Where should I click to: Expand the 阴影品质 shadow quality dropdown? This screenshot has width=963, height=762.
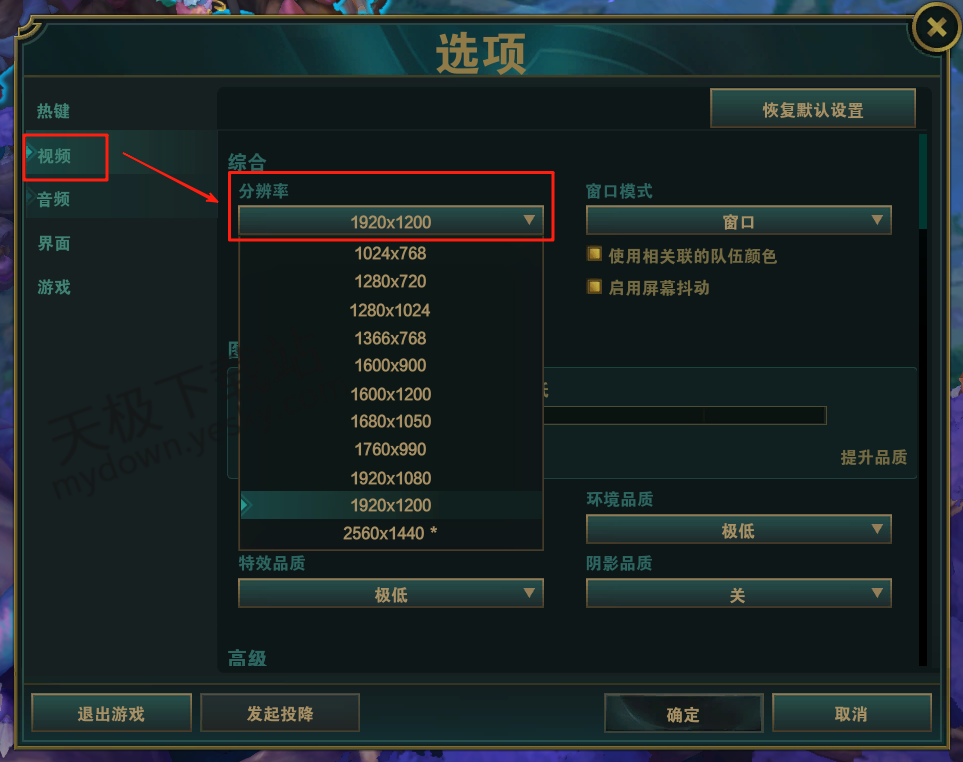738,593
